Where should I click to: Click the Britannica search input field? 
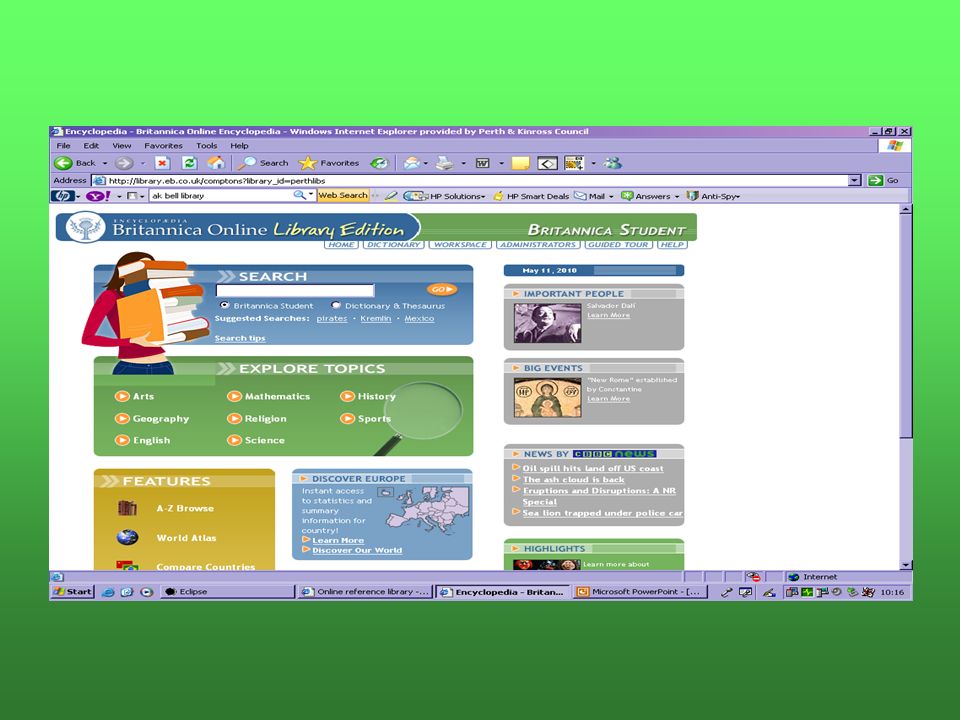point(295,290)
